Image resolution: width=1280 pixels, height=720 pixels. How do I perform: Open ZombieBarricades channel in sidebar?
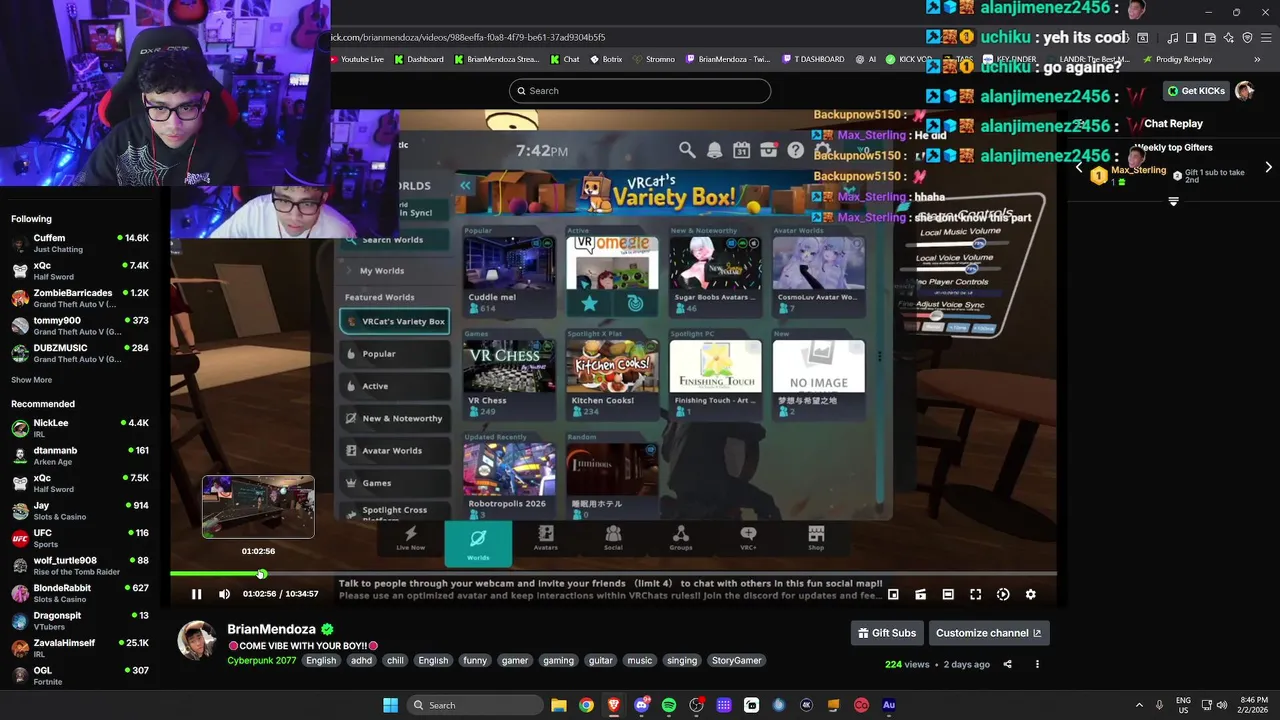(x=80, y=298)
